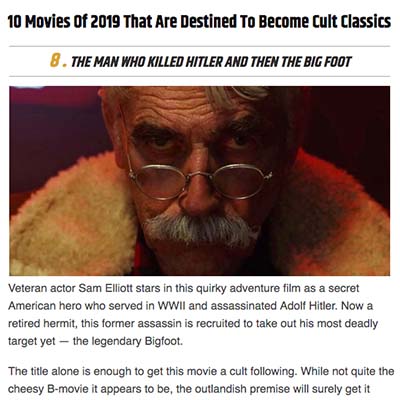Screen dimensions: 400x400
Task: Click the words 'Veteran actor' starting the paragraph
Action: pos(41,288)
